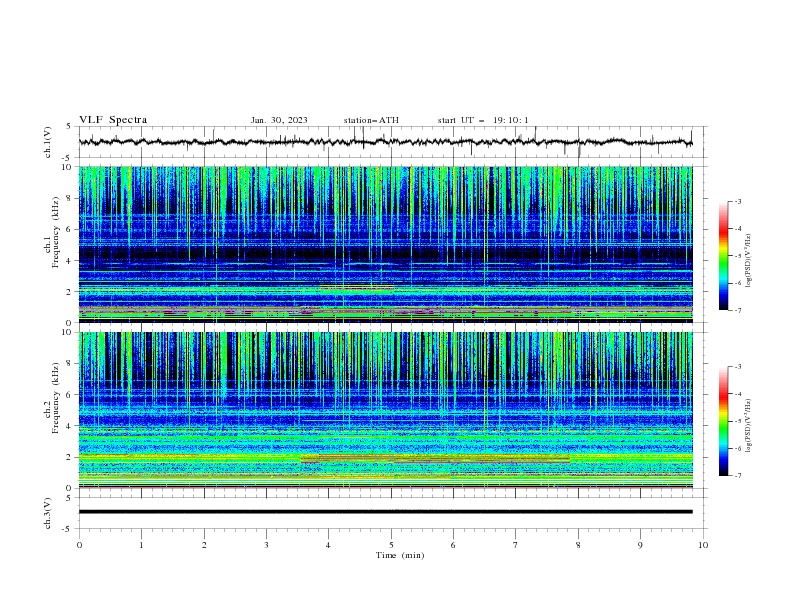Click time axis tick label "6"
The height and width of the screenshot is (612, 792).
click(x=453, y=545)
